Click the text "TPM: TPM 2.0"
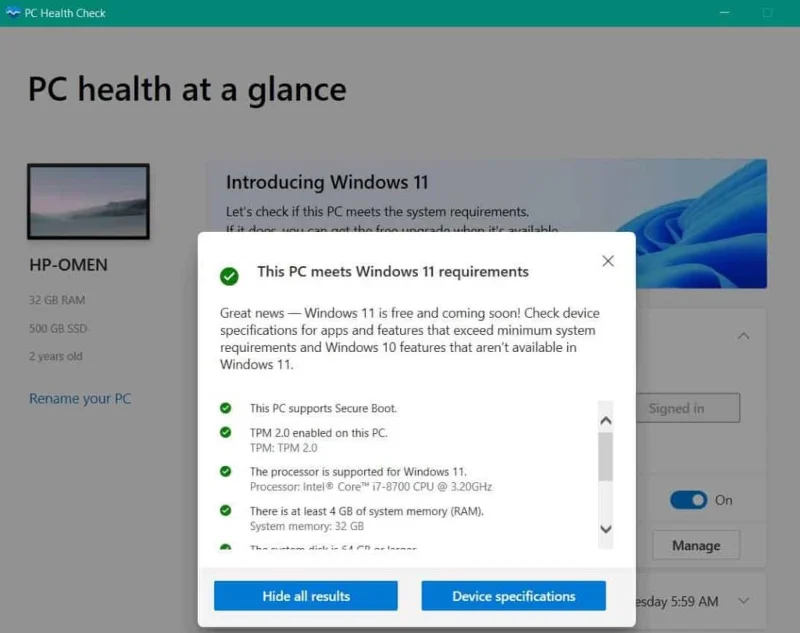 point(284,448)
